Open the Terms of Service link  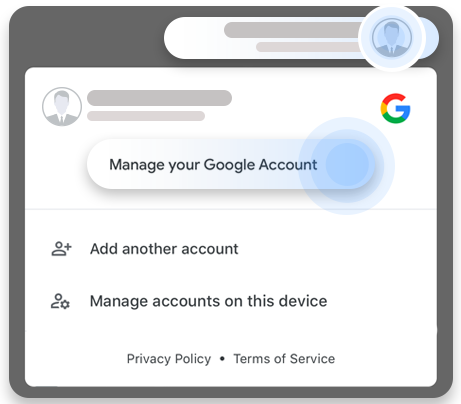(x=284, y=359)
